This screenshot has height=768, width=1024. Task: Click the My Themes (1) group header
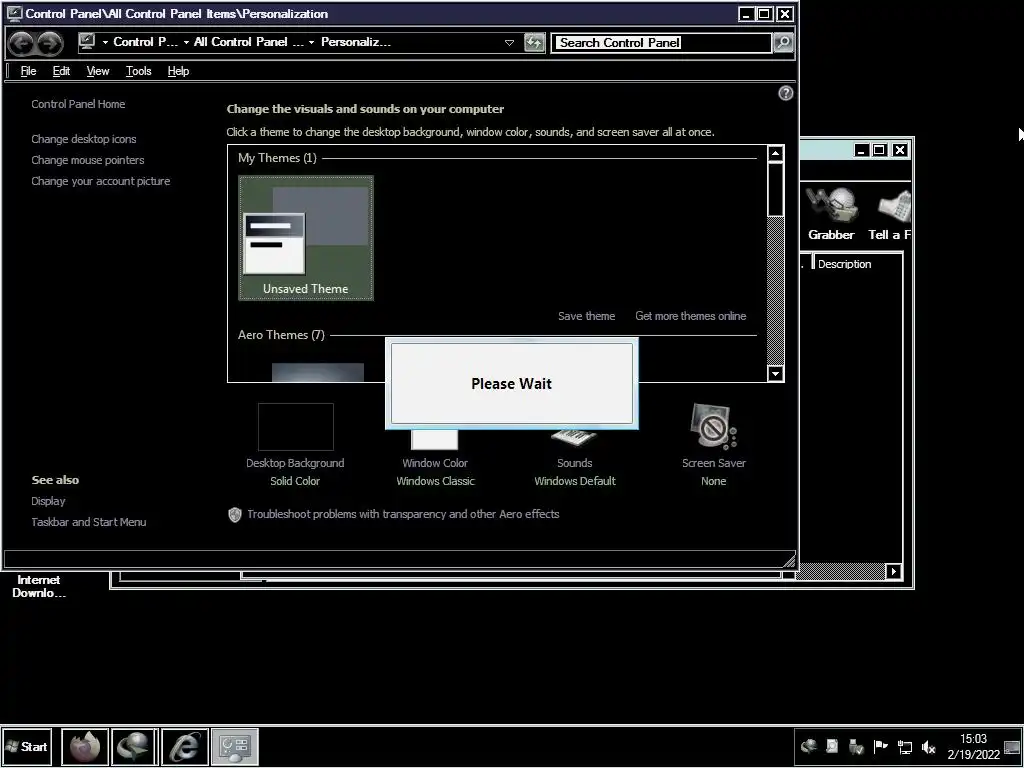coord(277,158)
